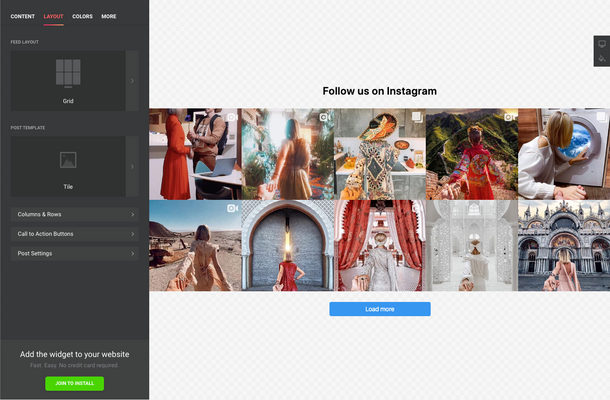Open post of woman among tropical plants
610x400 pixels.
pos(287,154)
